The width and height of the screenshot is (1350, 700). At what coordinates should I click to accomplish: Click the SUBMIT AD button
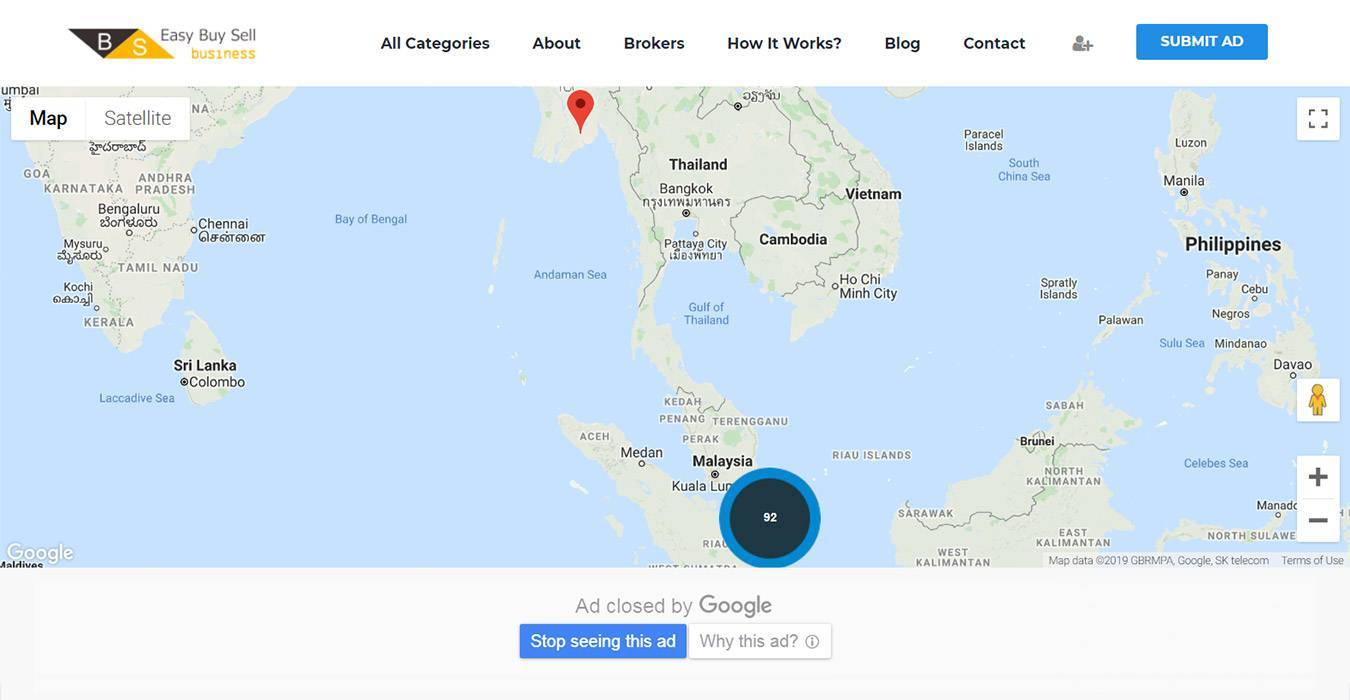point(1202,42)
